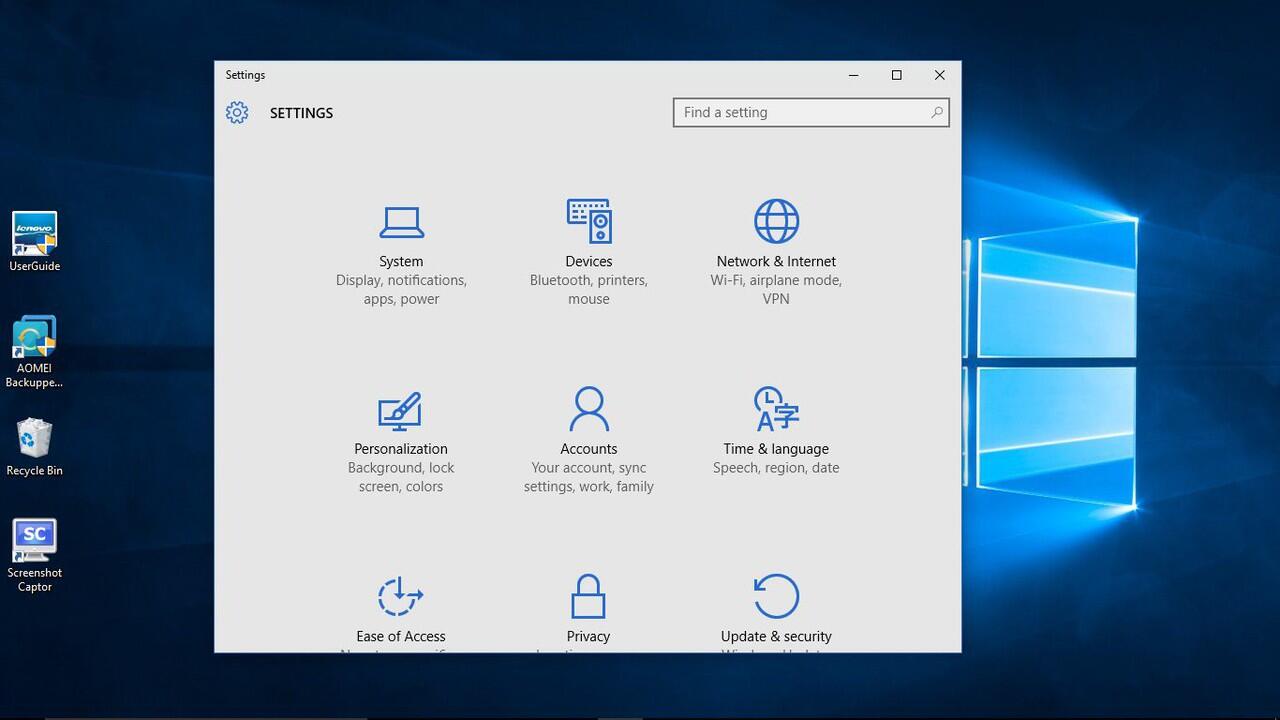Minimize the Settings window

pyautogui.click(x=854, y=75)
